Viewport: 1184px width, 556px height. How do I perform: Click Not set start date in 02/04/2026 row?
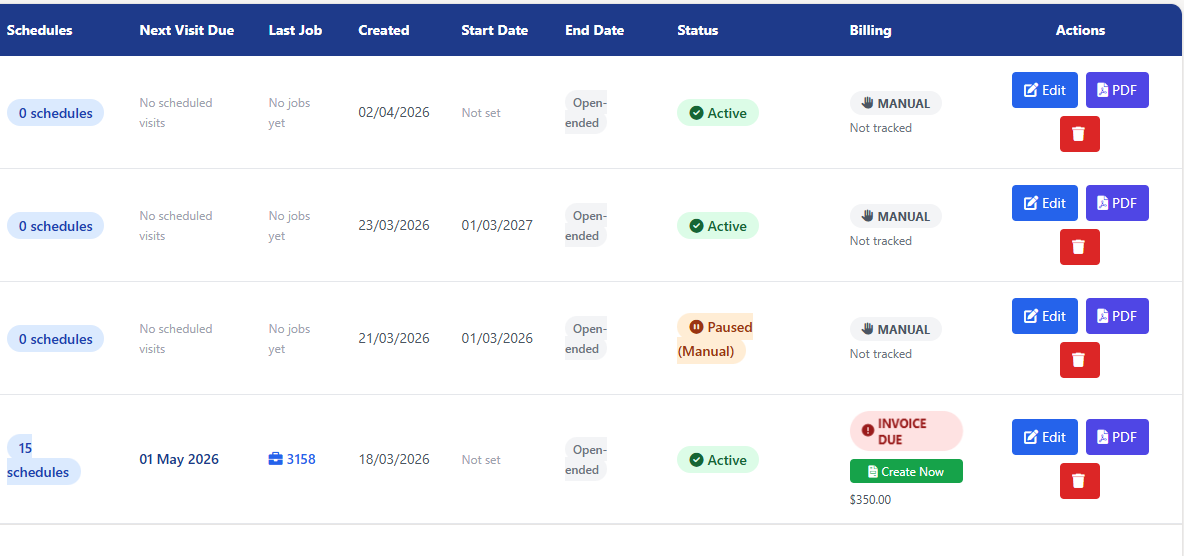point(481,113)
